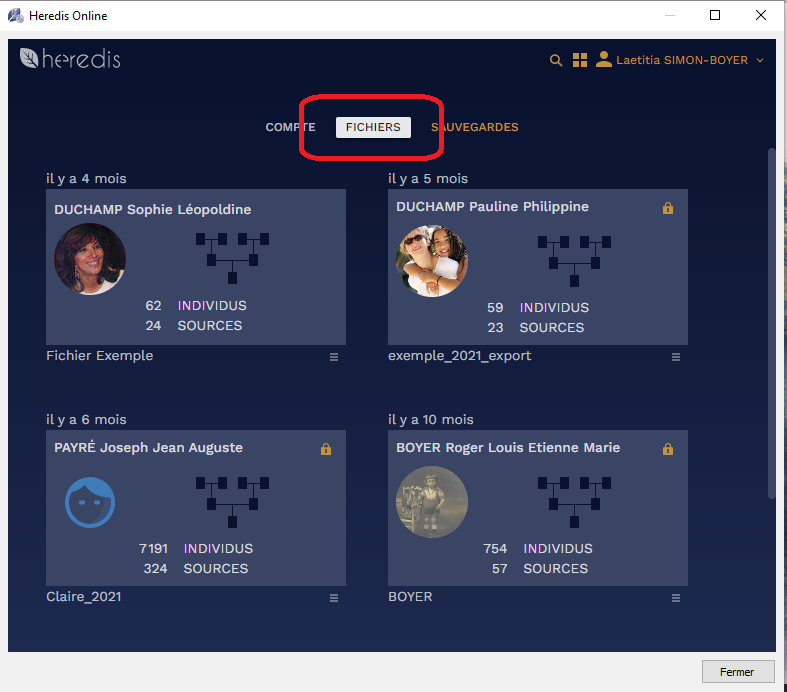Viewport: 787px width, 692px height.
Task: Click the Fichier Exemple file name
Action: 99,356
